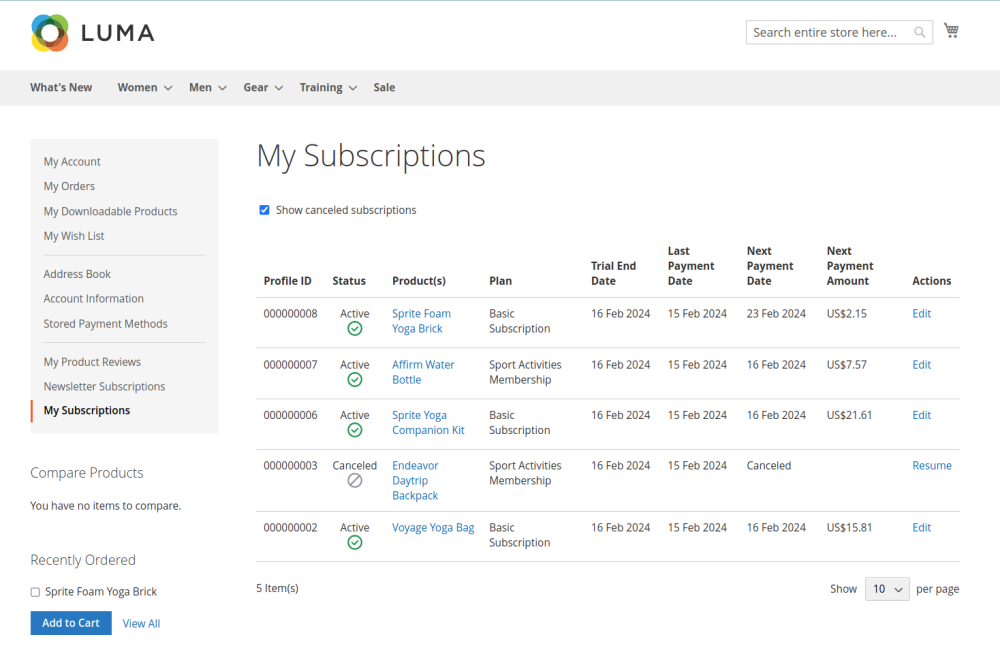Click active checkmark icon for profile 000000002
Viewport: 1000px width, 650px height.
click(x=355, y=542)
